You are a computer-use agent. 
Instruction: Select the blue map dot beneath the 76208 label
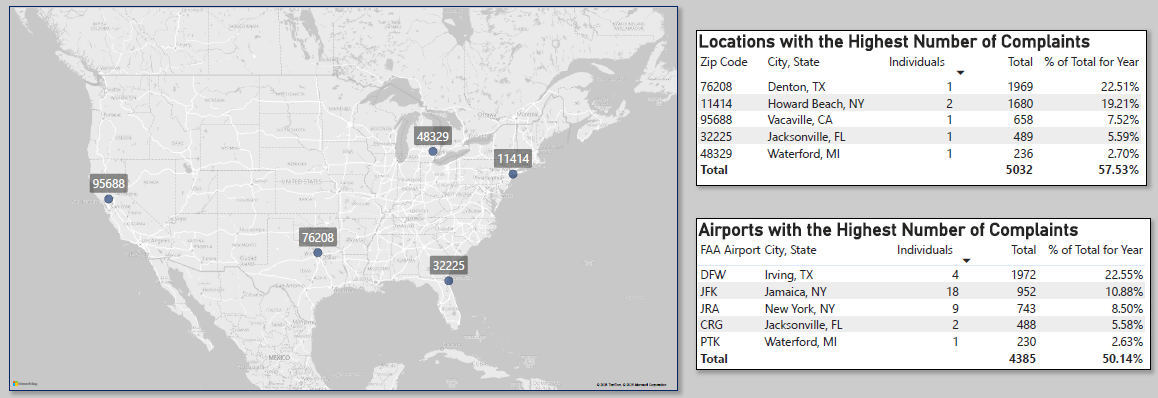[318, 253]
